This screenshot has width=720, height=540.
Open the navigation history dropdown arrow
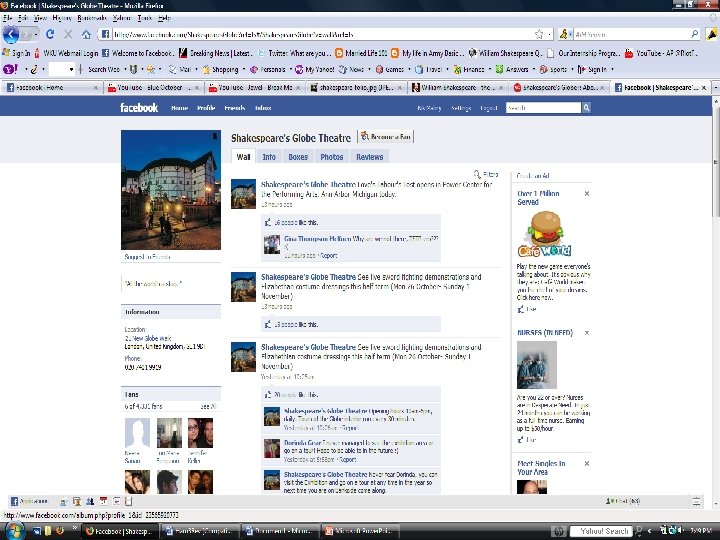[36, 34]
